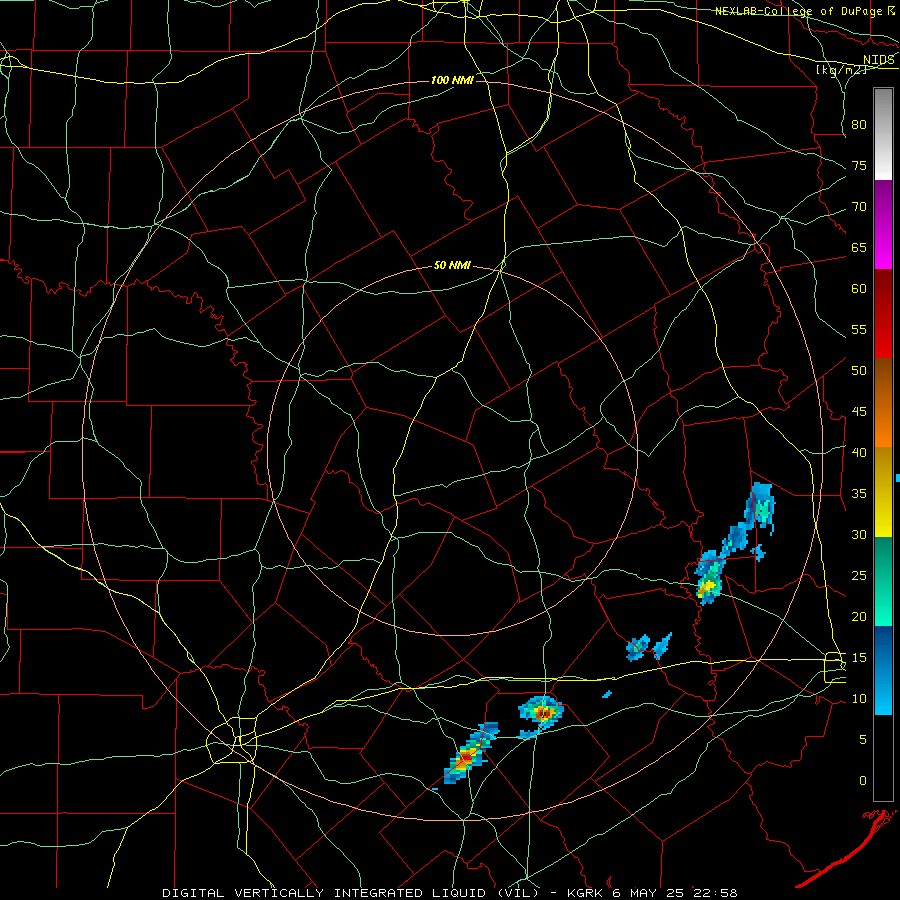The width and height of the screenshot is (900, 900).
Task: Click the 50 NMI range ring label
Action: [452, 265]
